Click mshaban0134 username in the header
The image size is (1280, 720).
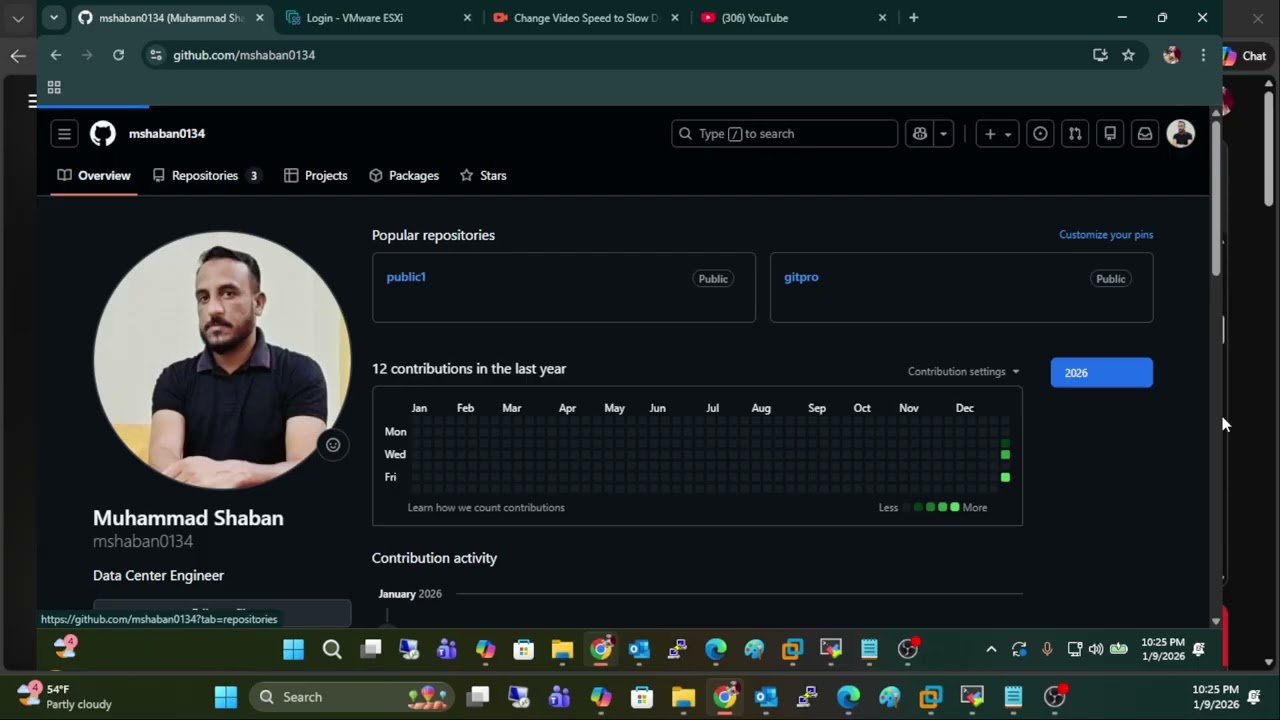[167, 134]
